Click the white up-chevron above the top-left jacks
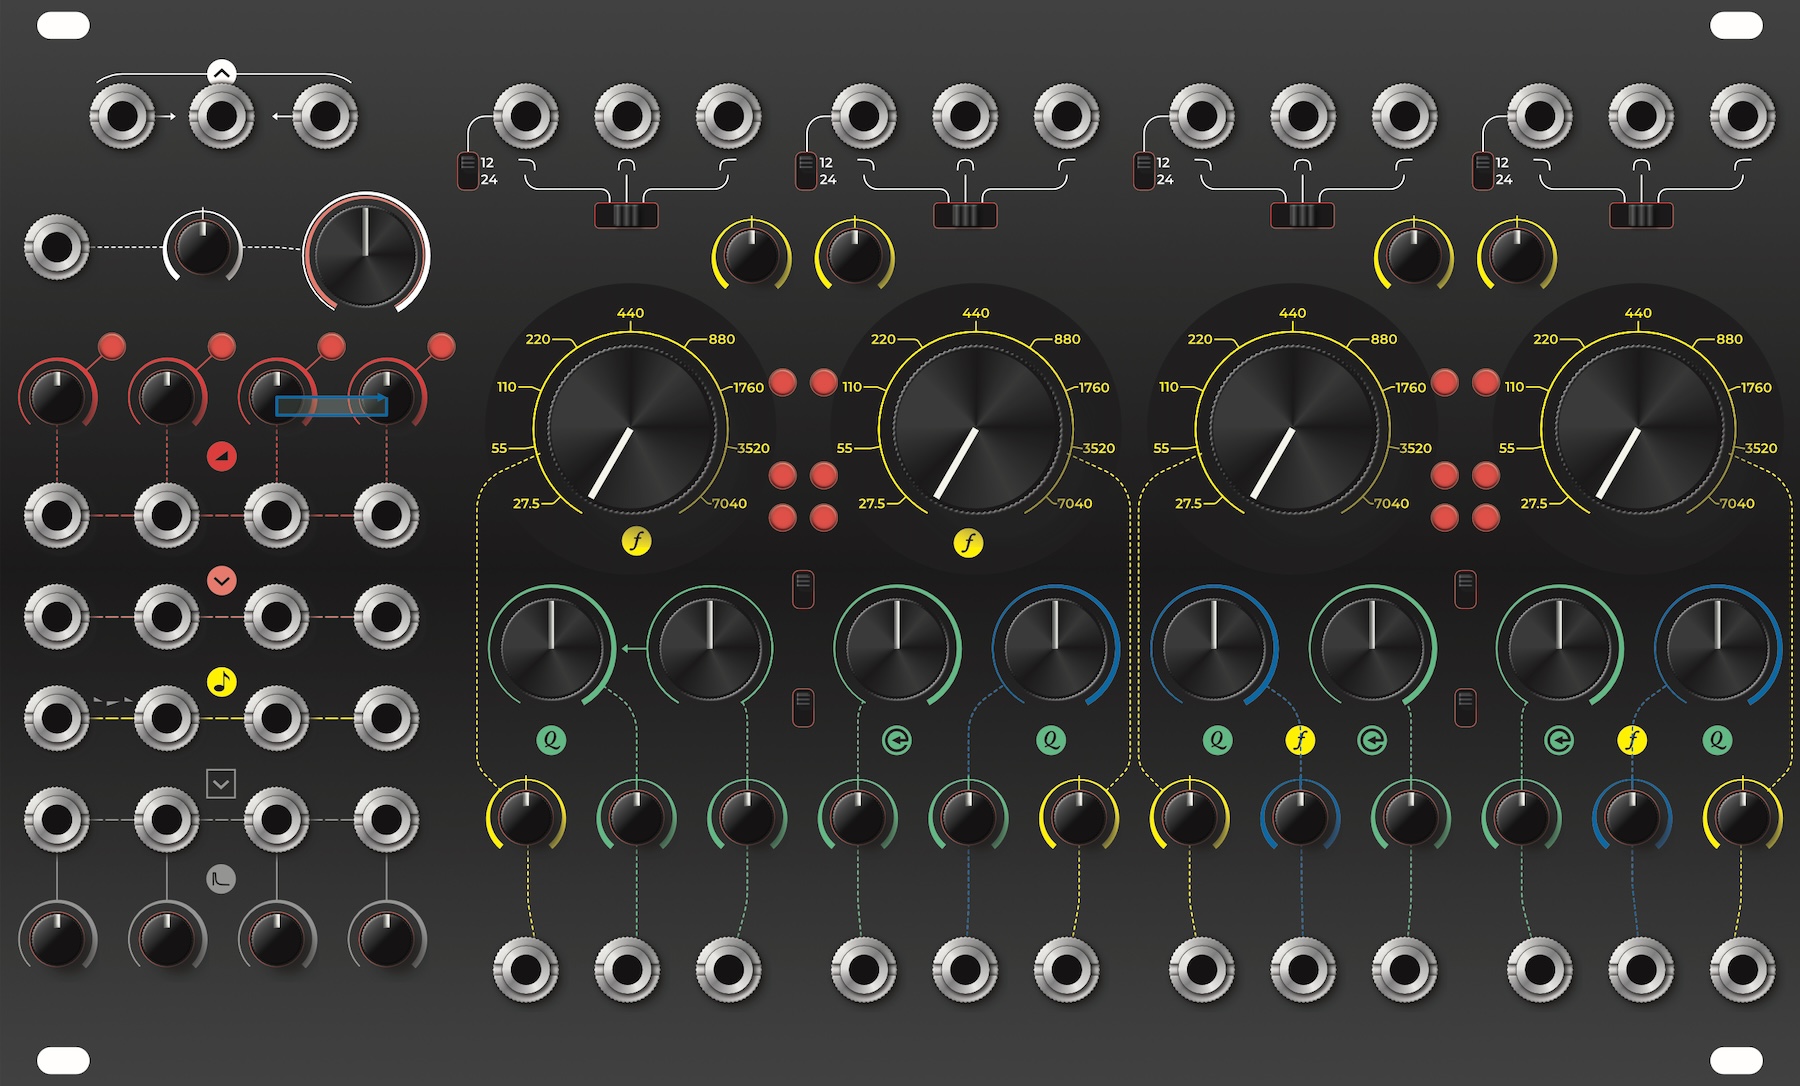 coord(222,73)
